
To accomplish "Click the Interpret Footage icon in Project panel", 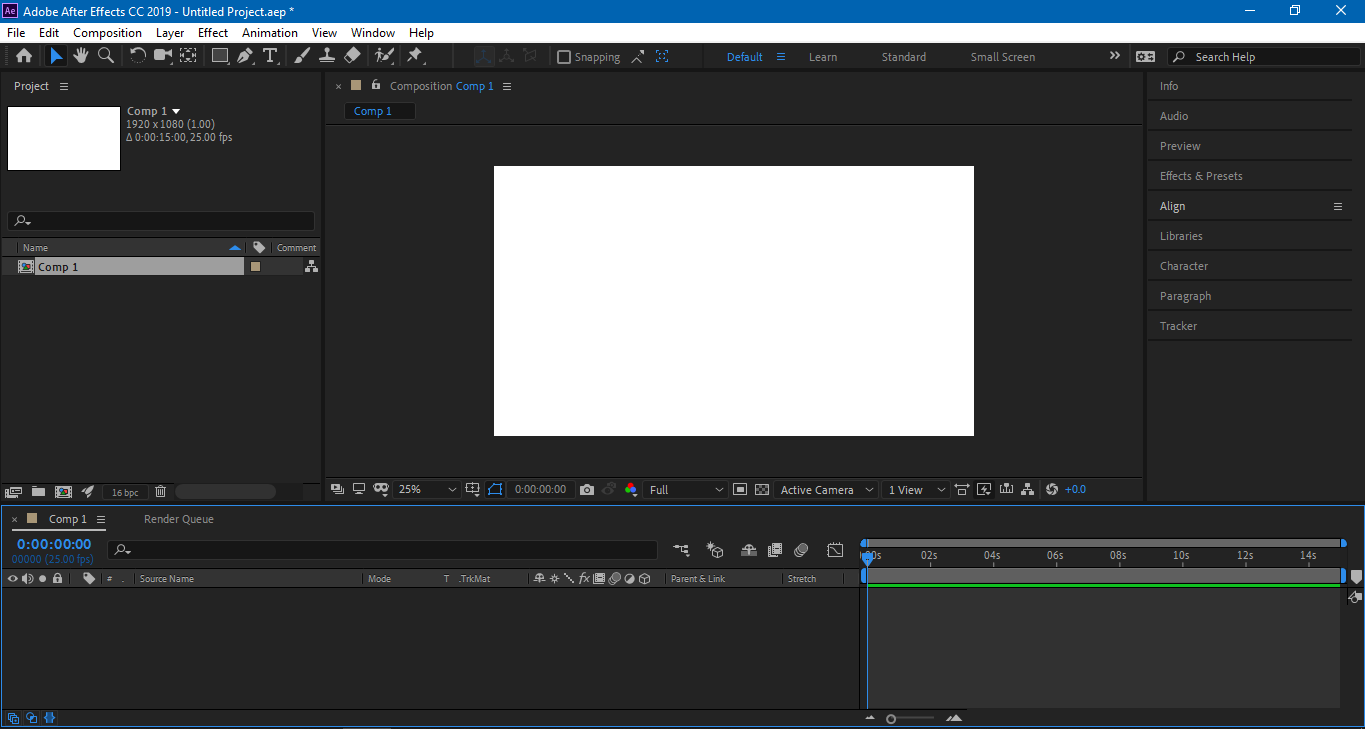I will point(13,492).
